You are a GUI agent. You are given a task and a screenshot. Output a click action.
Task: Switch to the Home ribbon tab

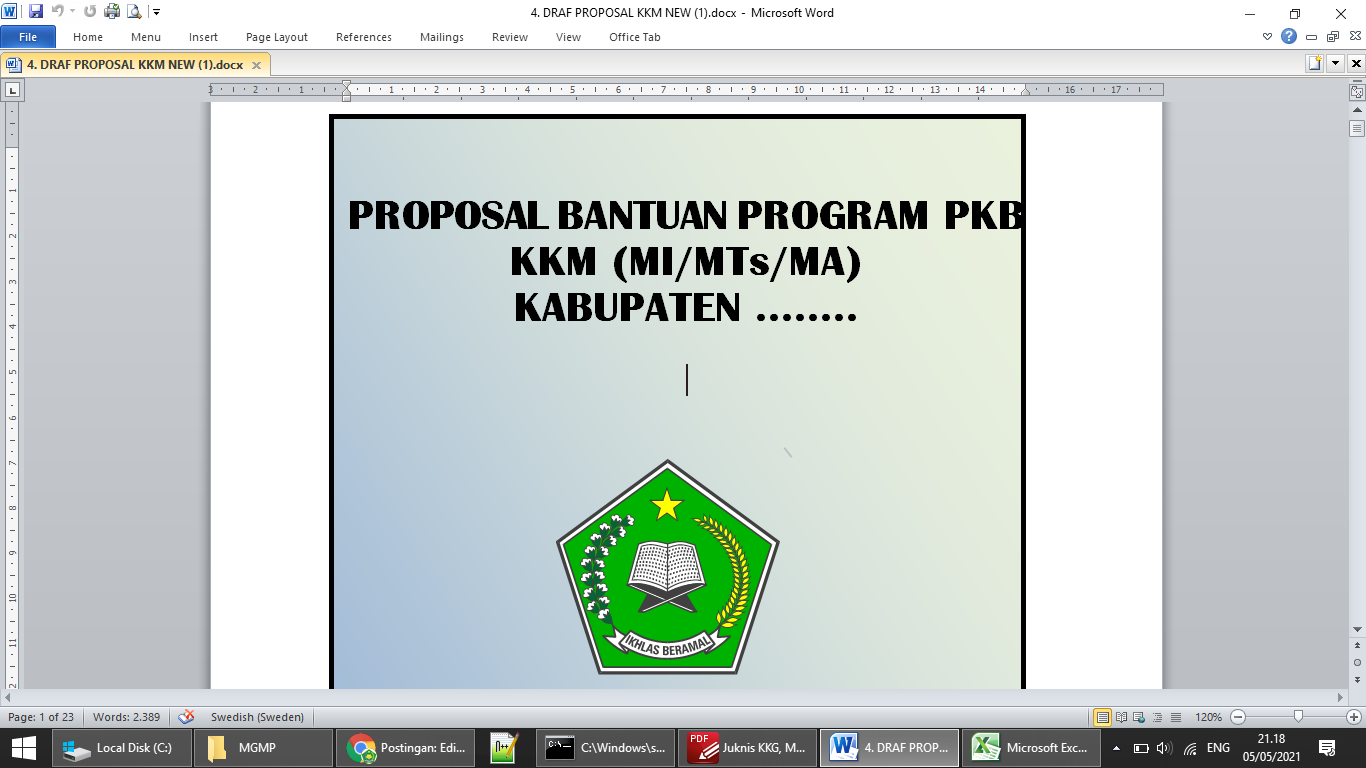click(88, 37)
